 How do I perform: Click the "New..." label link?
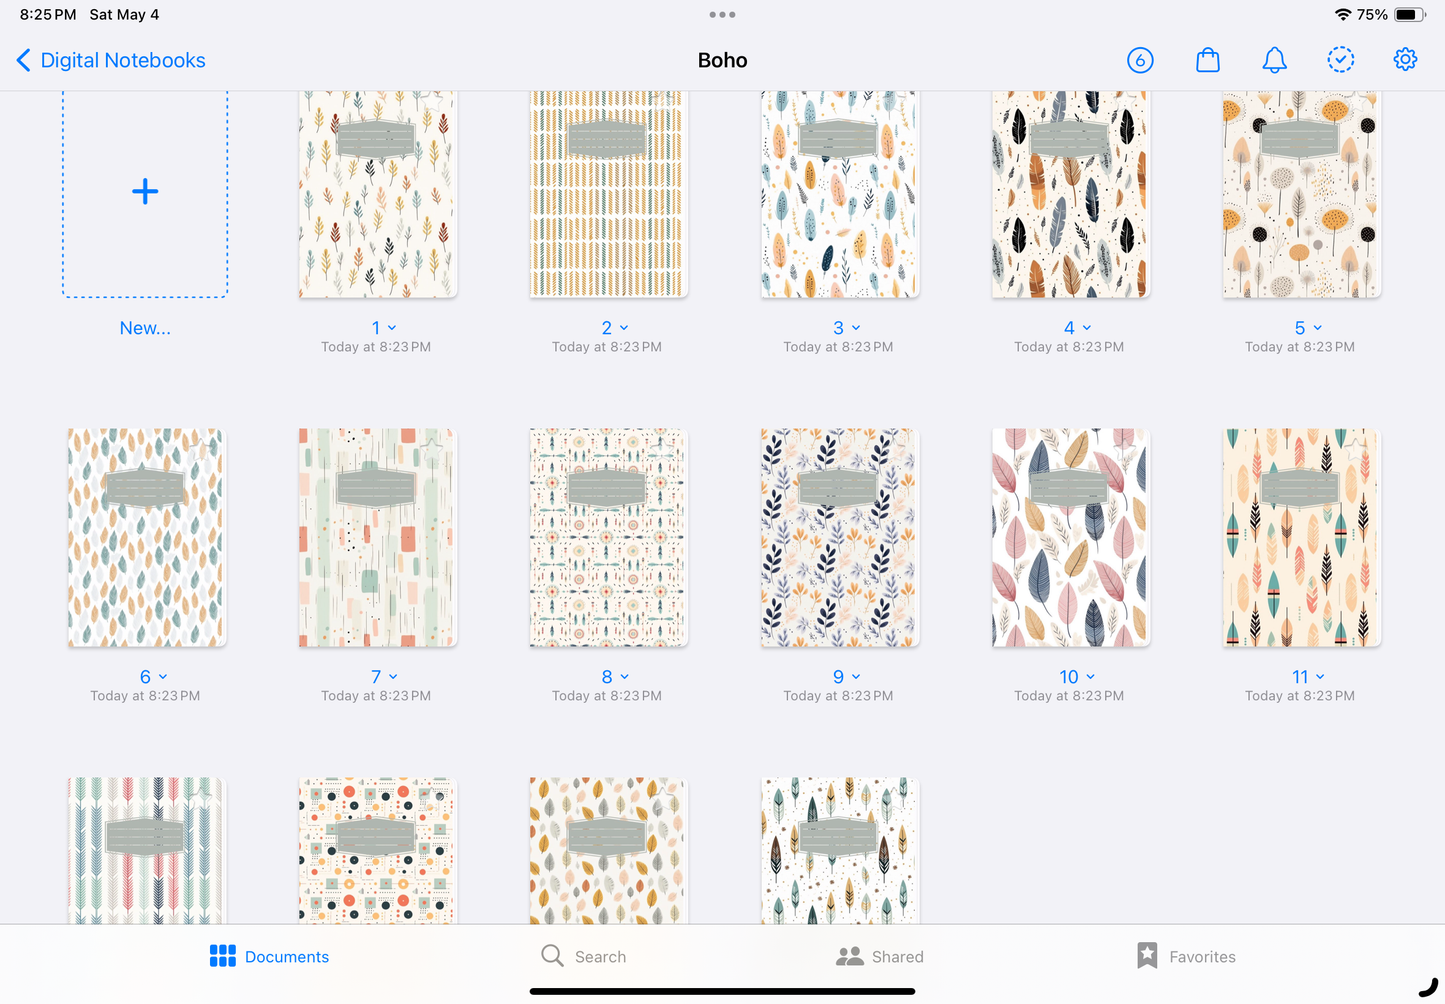pyautogui.click(x=145, y=328)
